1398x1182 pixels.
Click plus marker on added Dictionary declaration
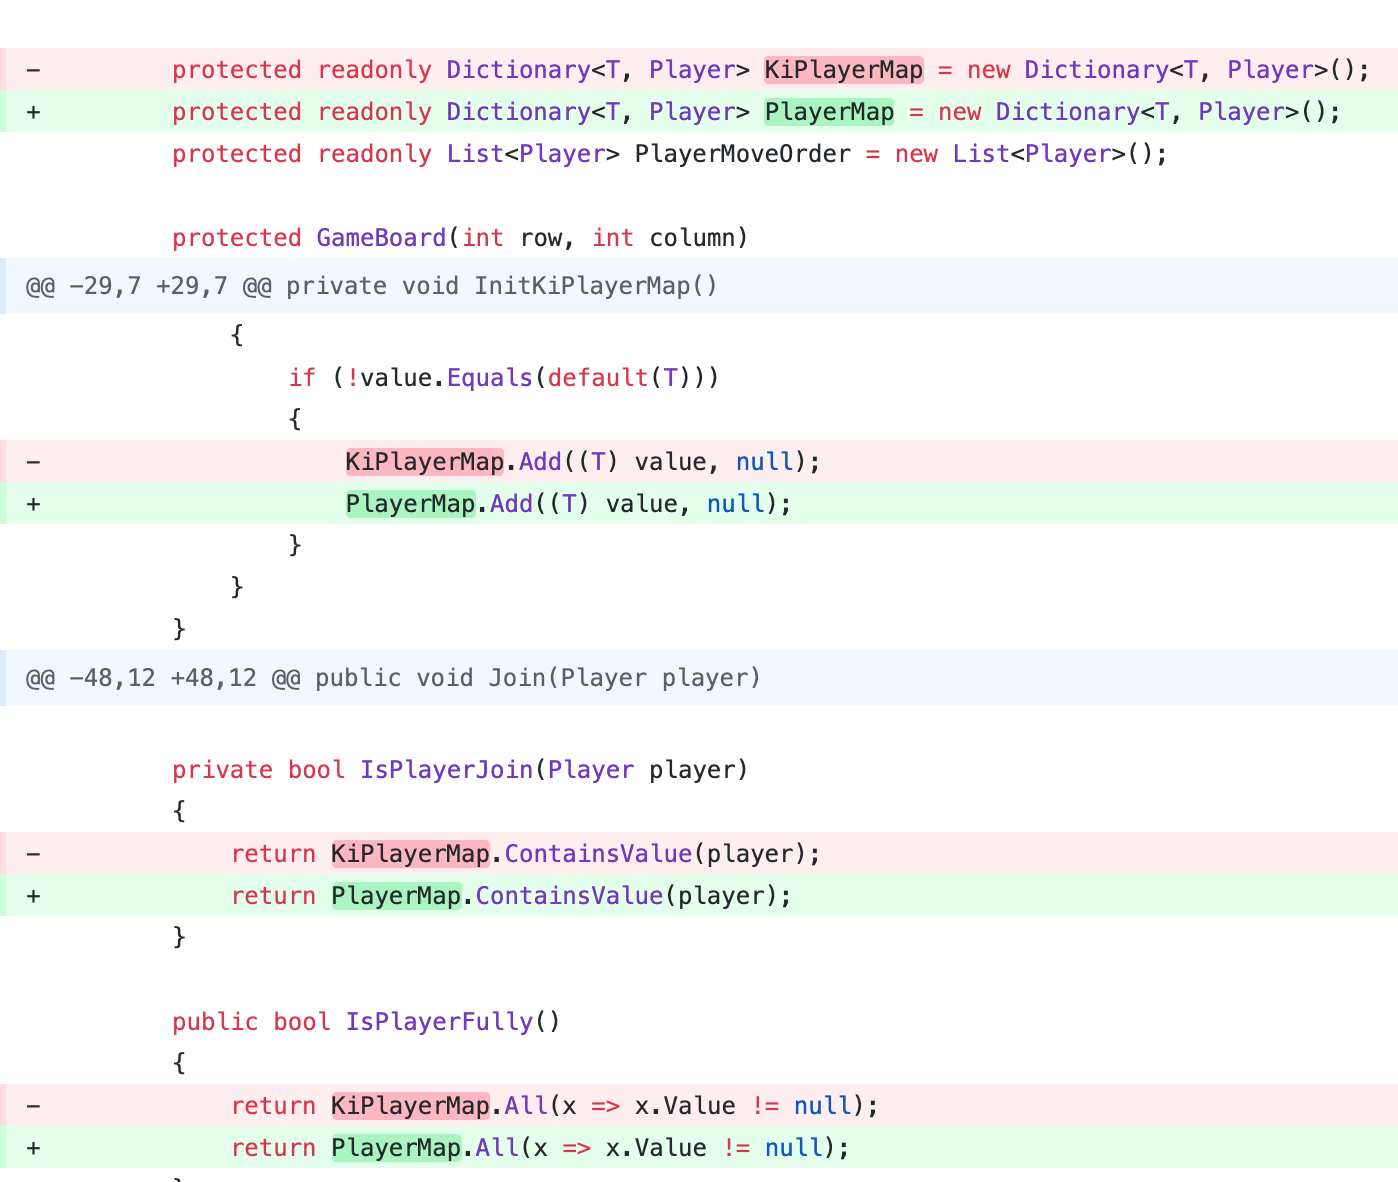pyautogui.click(x=33, y=112)
